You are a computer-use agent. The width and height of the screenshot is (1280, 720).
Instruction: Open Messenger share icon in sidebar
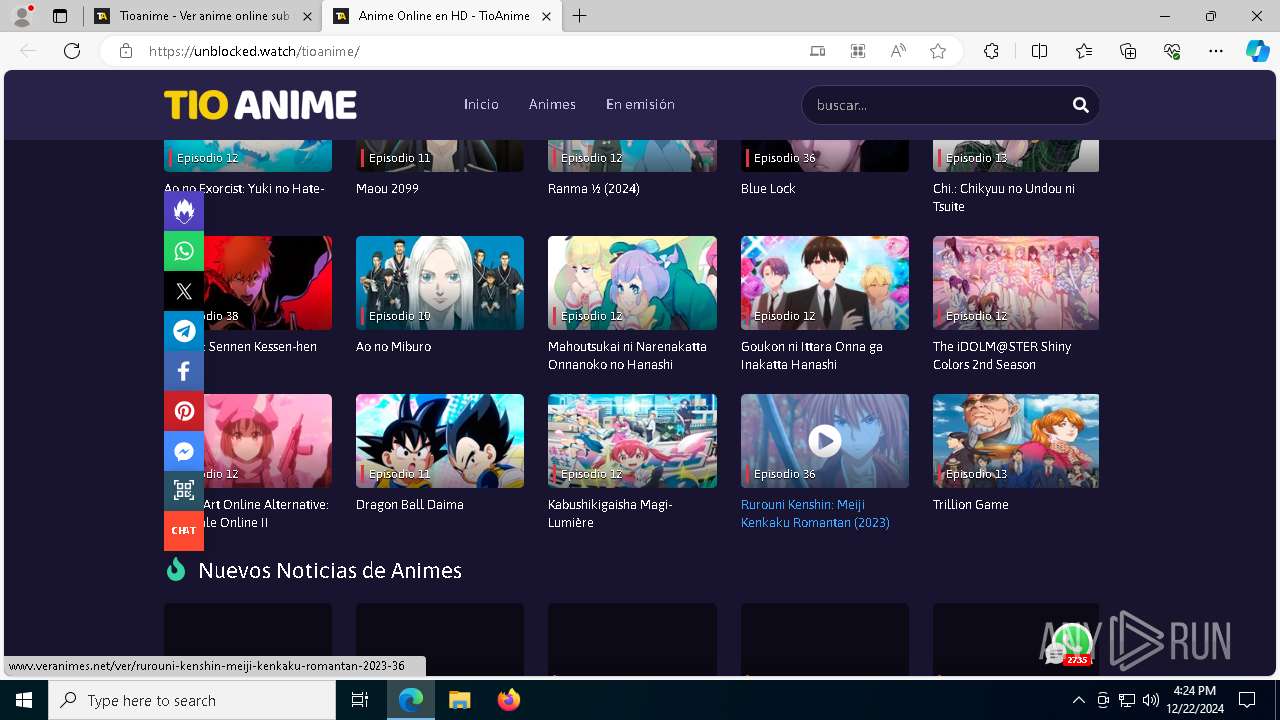pyautogui.click(x=184, y=451)
